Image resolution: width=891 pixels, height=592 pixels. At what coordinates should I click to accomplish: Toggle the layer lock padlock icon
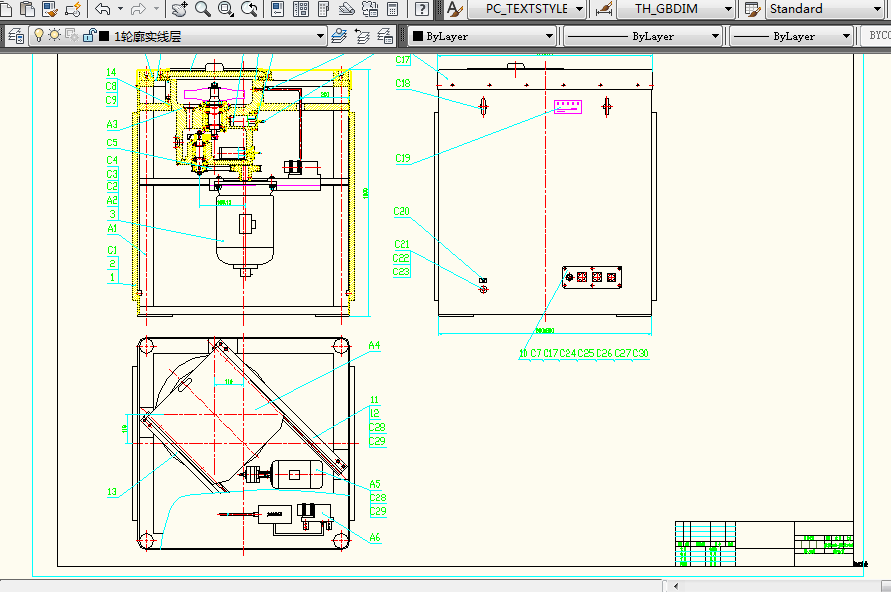[89, 35]
